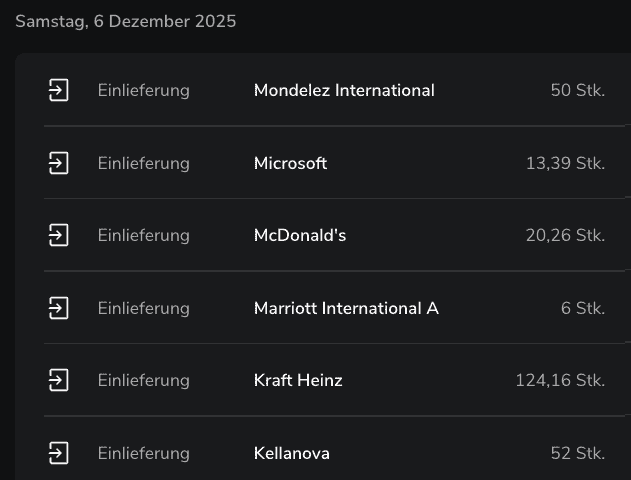Viewport: 631px width, 480px height.
Task: Click the Einlieferung label in Kellanova row
Action: [143, 453]
